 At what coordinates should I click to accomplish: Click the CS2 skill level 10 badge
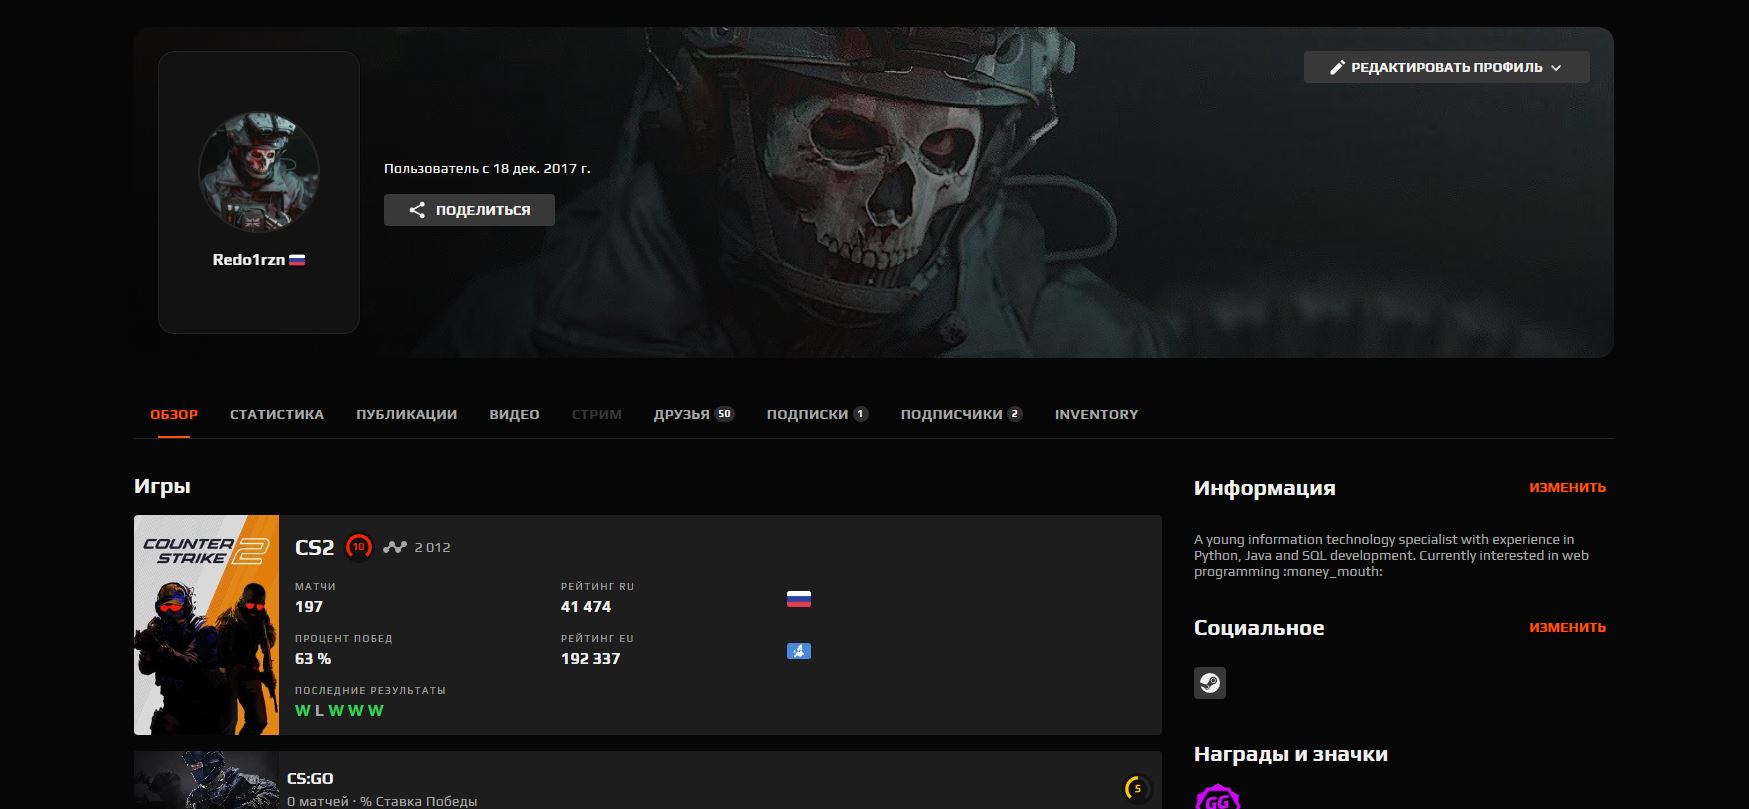pos(359,547)
